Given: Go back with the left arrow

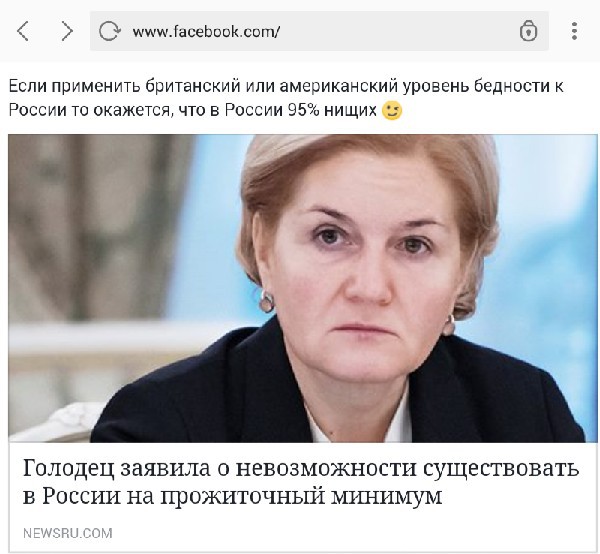Looking at the screenshot, I should click(x=23, y=31).
